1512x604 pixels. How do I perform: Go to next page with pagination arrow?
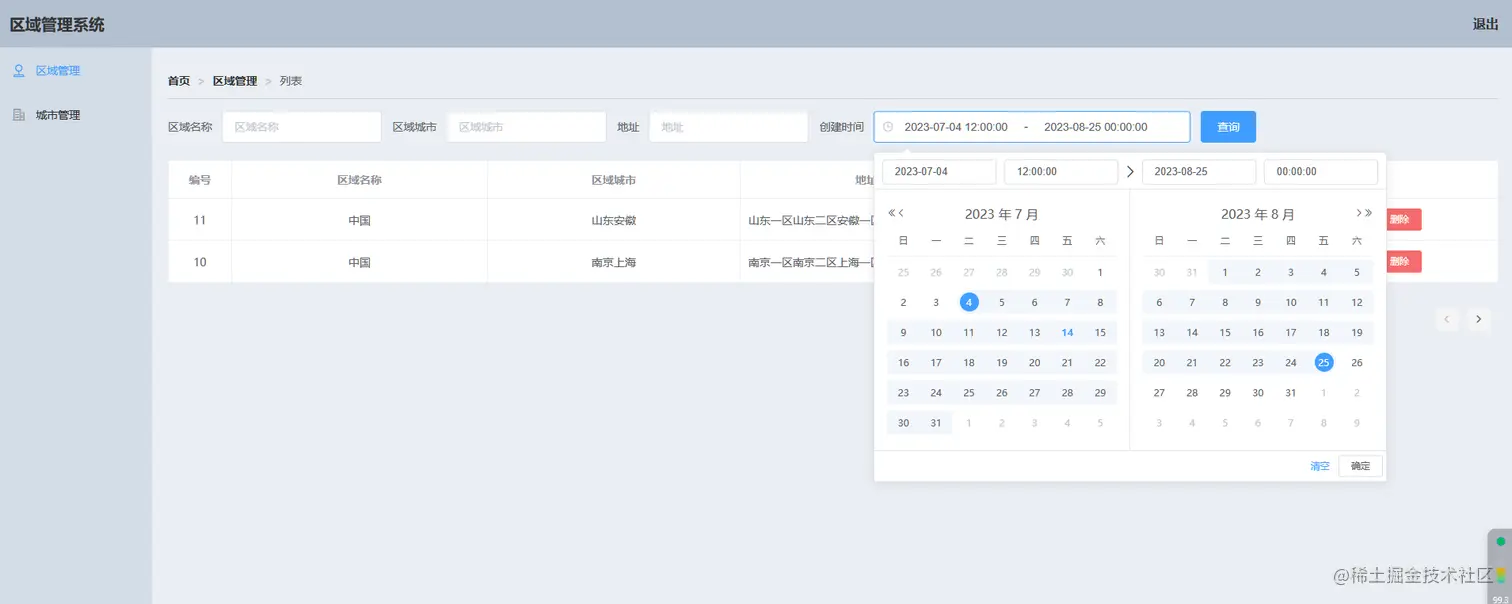1478,320
